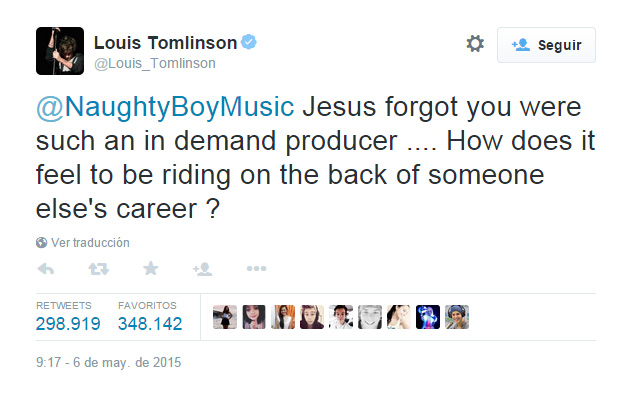
Task: Open the tweet timestamp 9:17 - 6 de may. de 2015
Action: click(x=108, y=363)
